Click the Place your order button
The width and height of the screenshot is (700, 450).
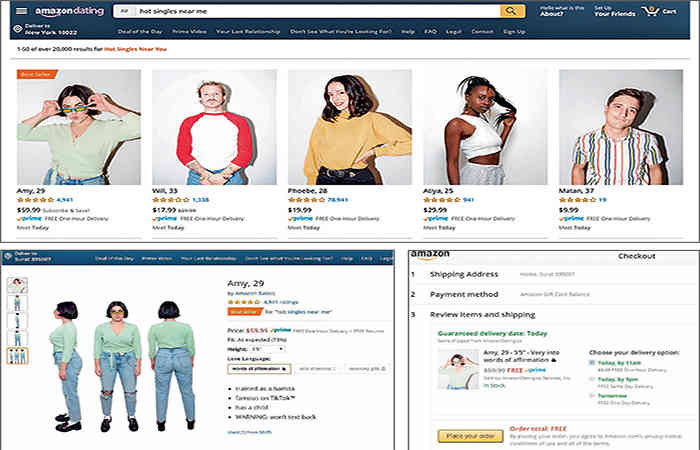[470, 436]
